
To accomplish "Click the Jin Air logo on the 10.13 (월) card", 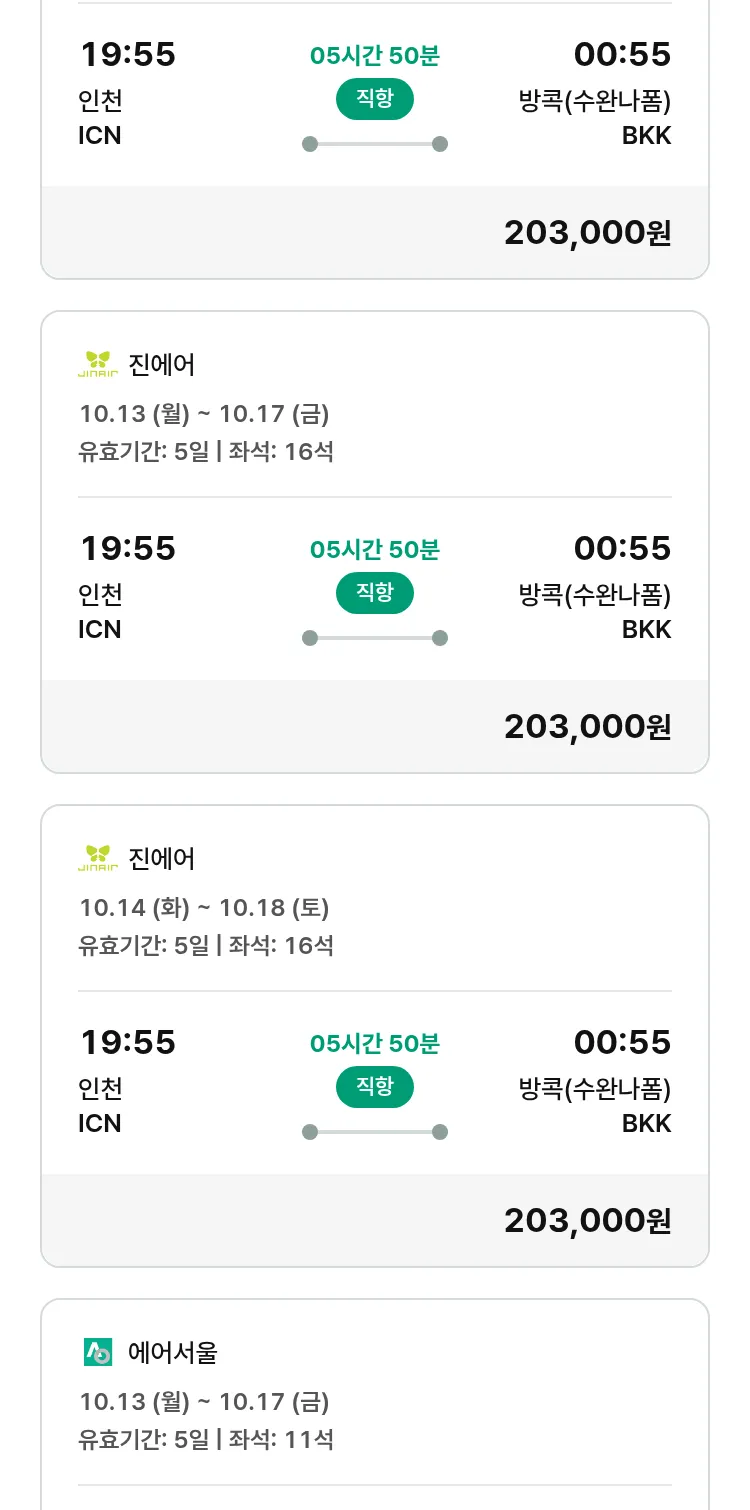I will click(x=98, y=365).
